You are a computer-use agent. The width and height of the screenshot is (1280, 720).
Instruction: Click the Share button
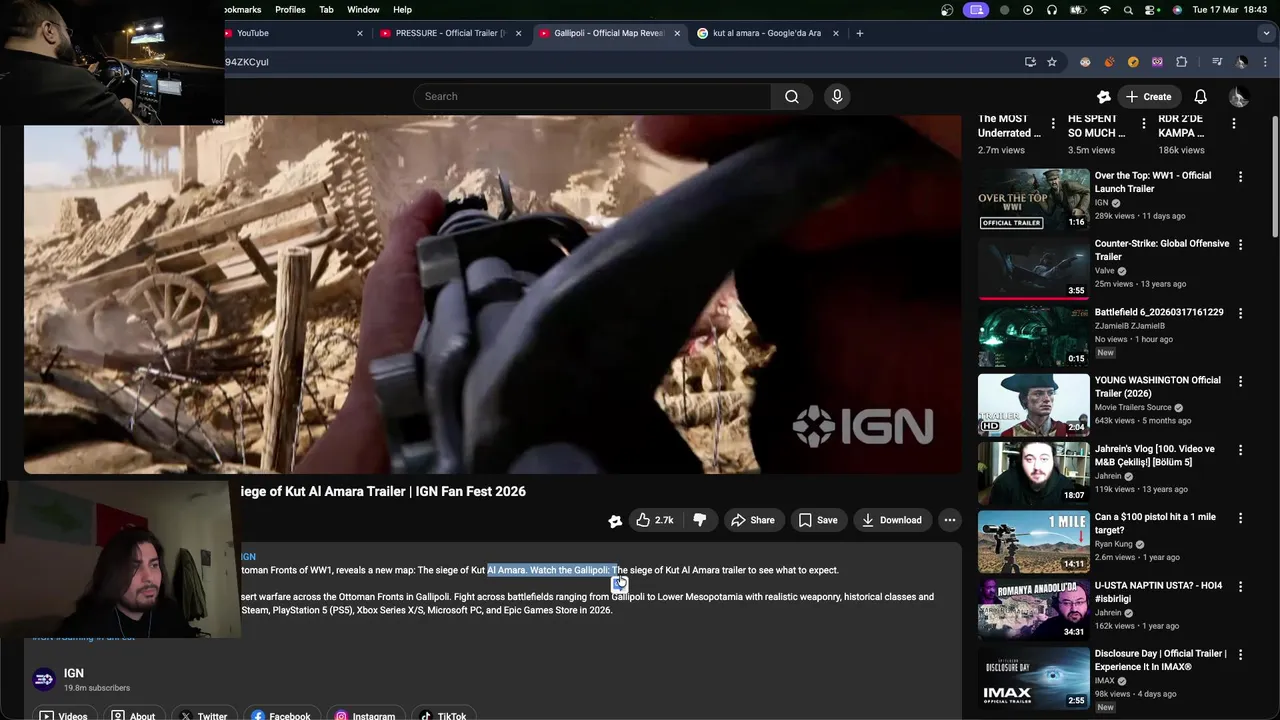pos(753,520)
